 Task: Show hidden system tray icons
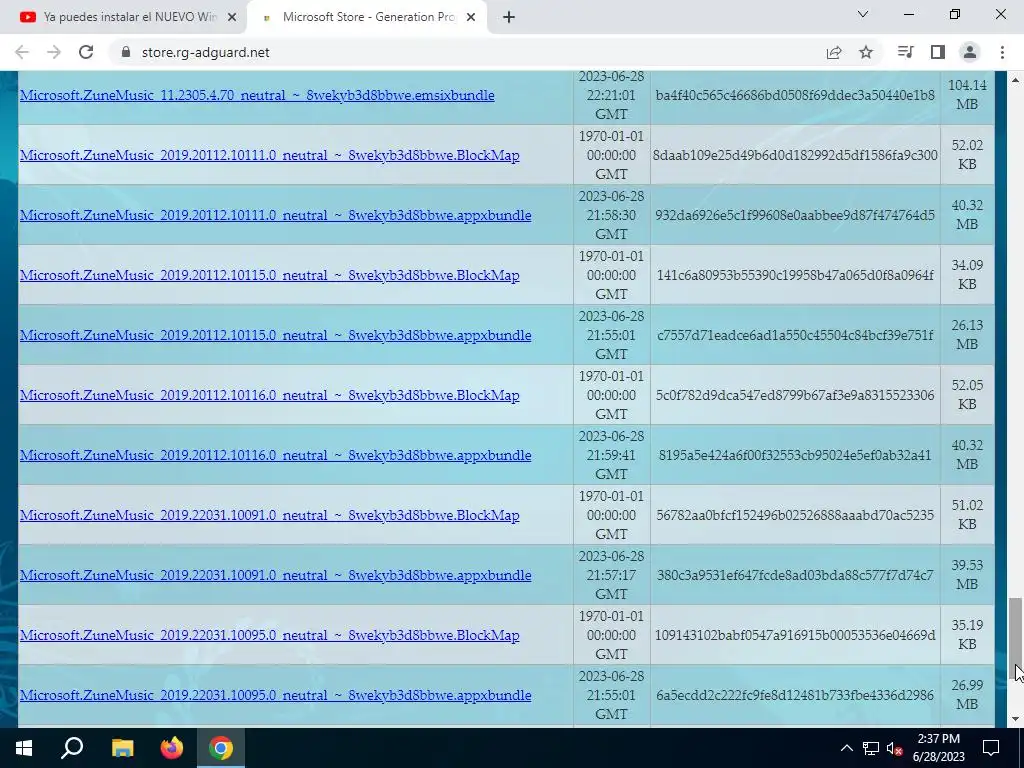[846, 748]
